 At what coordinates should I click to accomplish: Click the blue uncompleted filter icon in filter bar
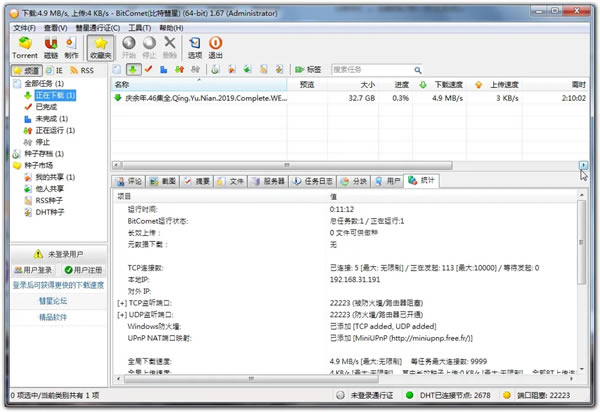pos(164,69)
